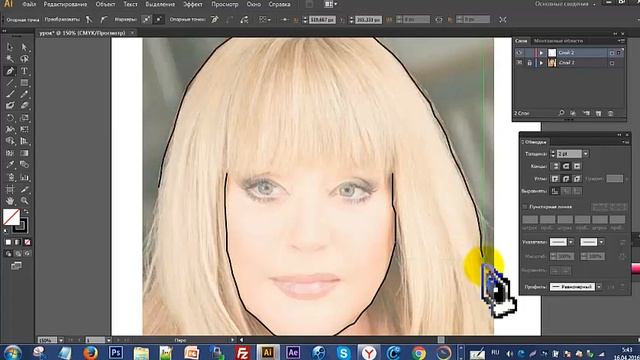Viewport: 640px width, 360px height.
Task: Convert selected anchor point to corner
Action: click(x=89, y=19)
